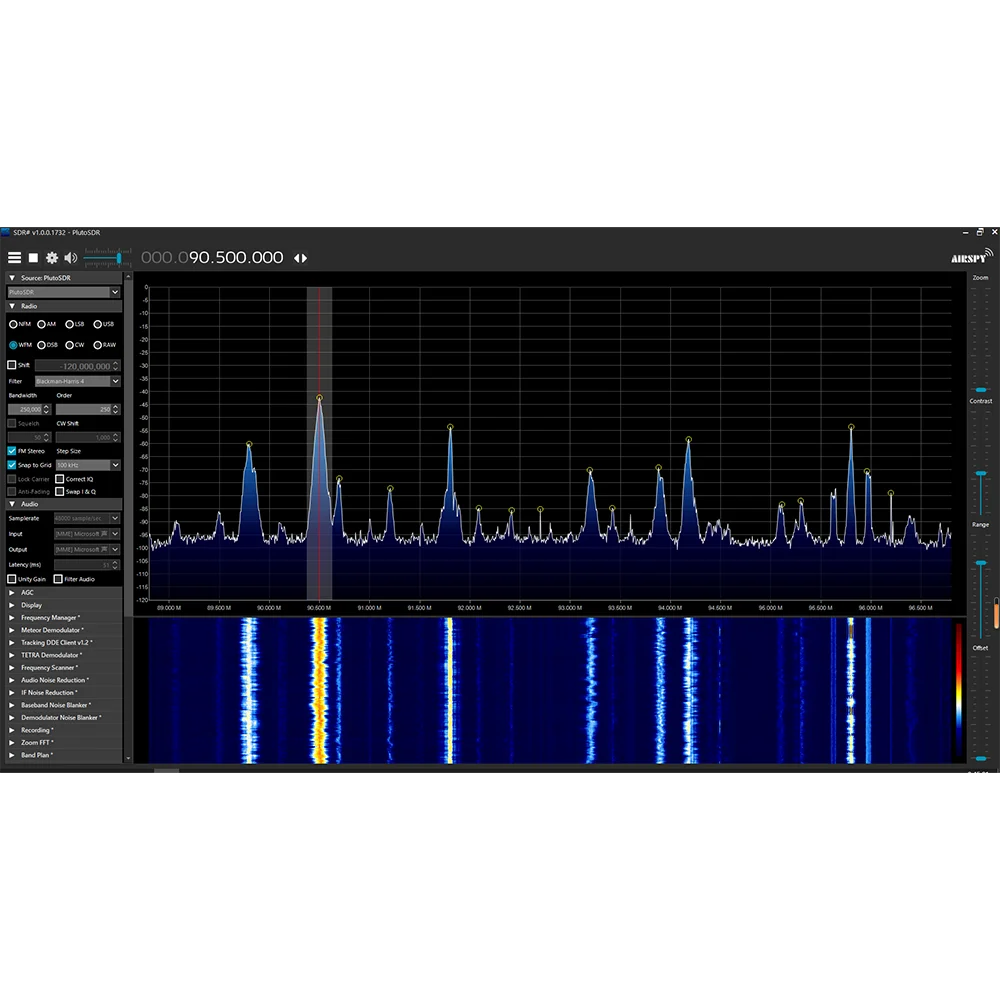The image size is (1000, 1000).
Task: Restore the window using the title bar icon
Action: click(x=980, y=232)
